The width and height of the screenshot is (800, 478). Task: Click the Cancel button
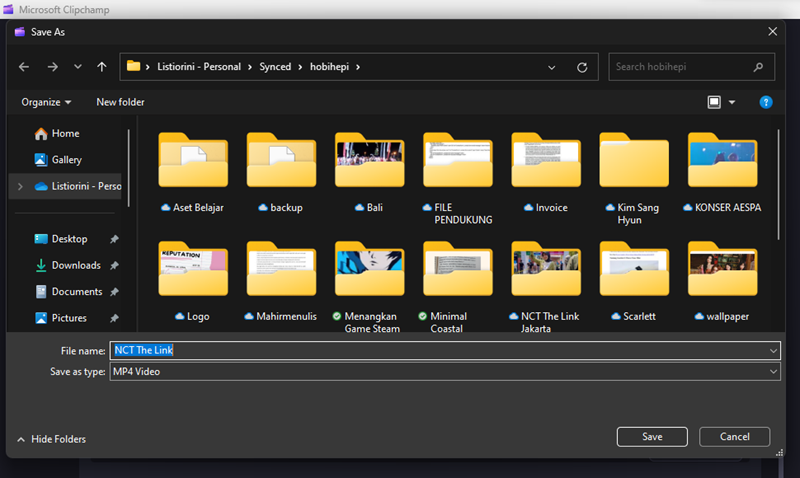(x=735, y=437)
